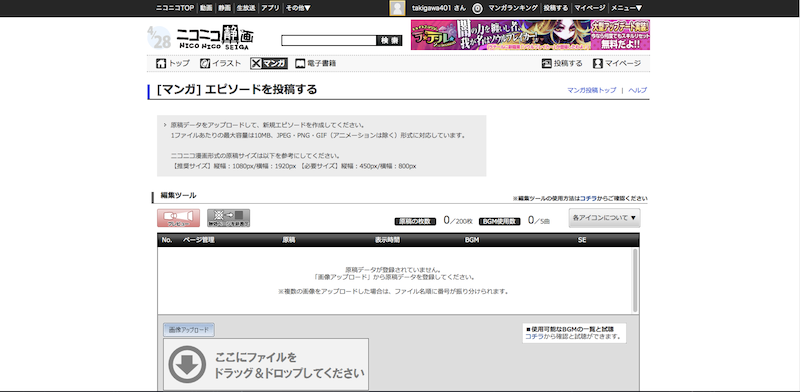Click the user avatar thumbnail in top bar

397,8
